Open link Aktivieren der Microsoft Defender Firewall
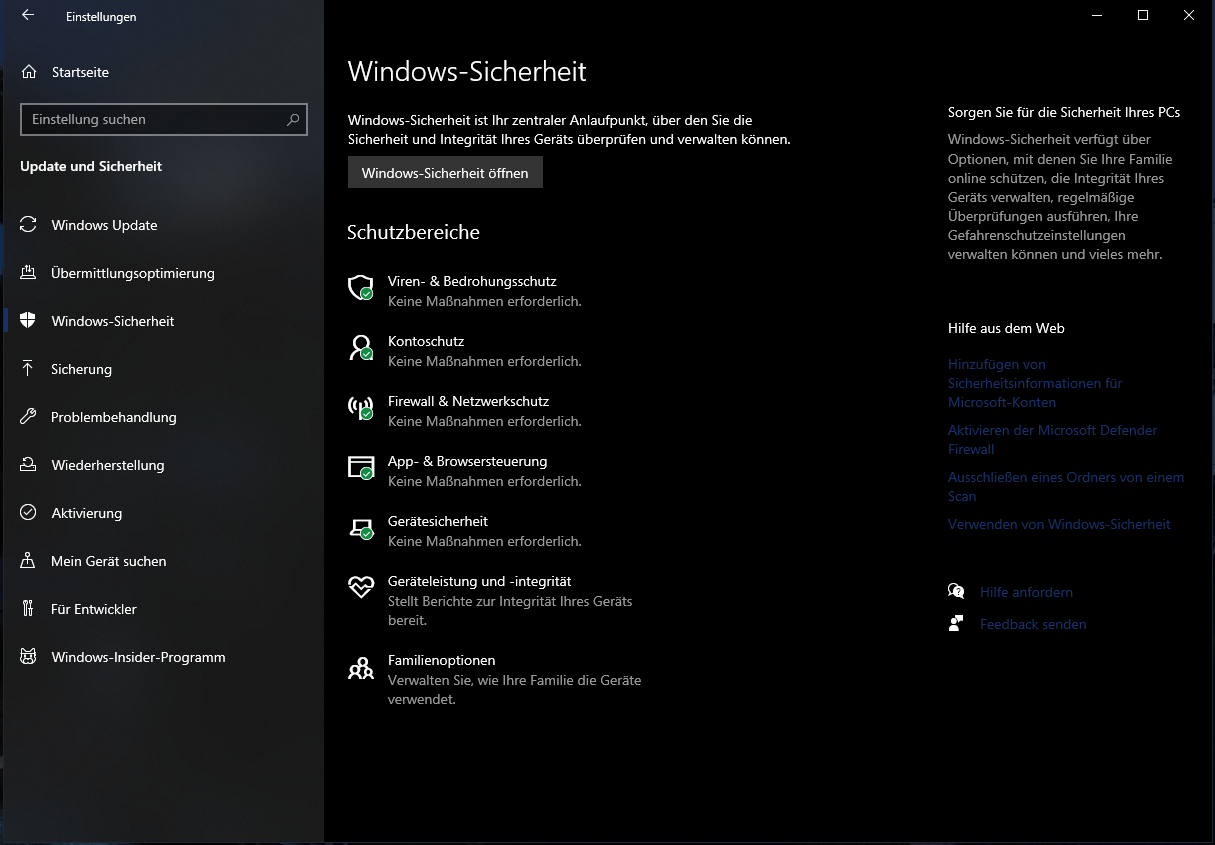1215x845 pixels. pos(1052,440)
